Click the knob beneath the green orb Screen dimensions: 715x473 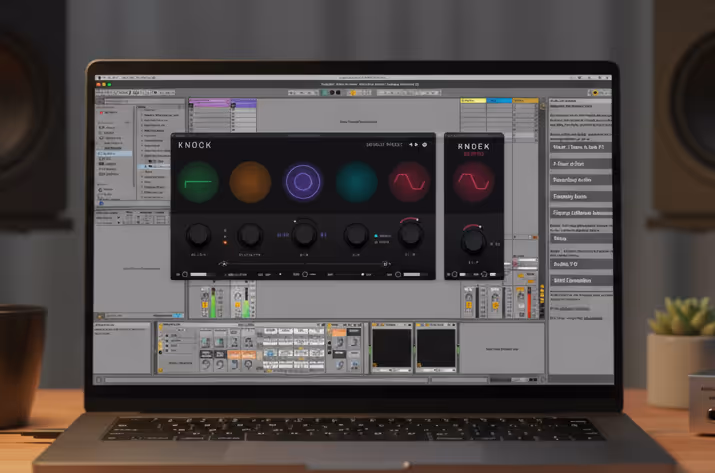pos(198,235)
